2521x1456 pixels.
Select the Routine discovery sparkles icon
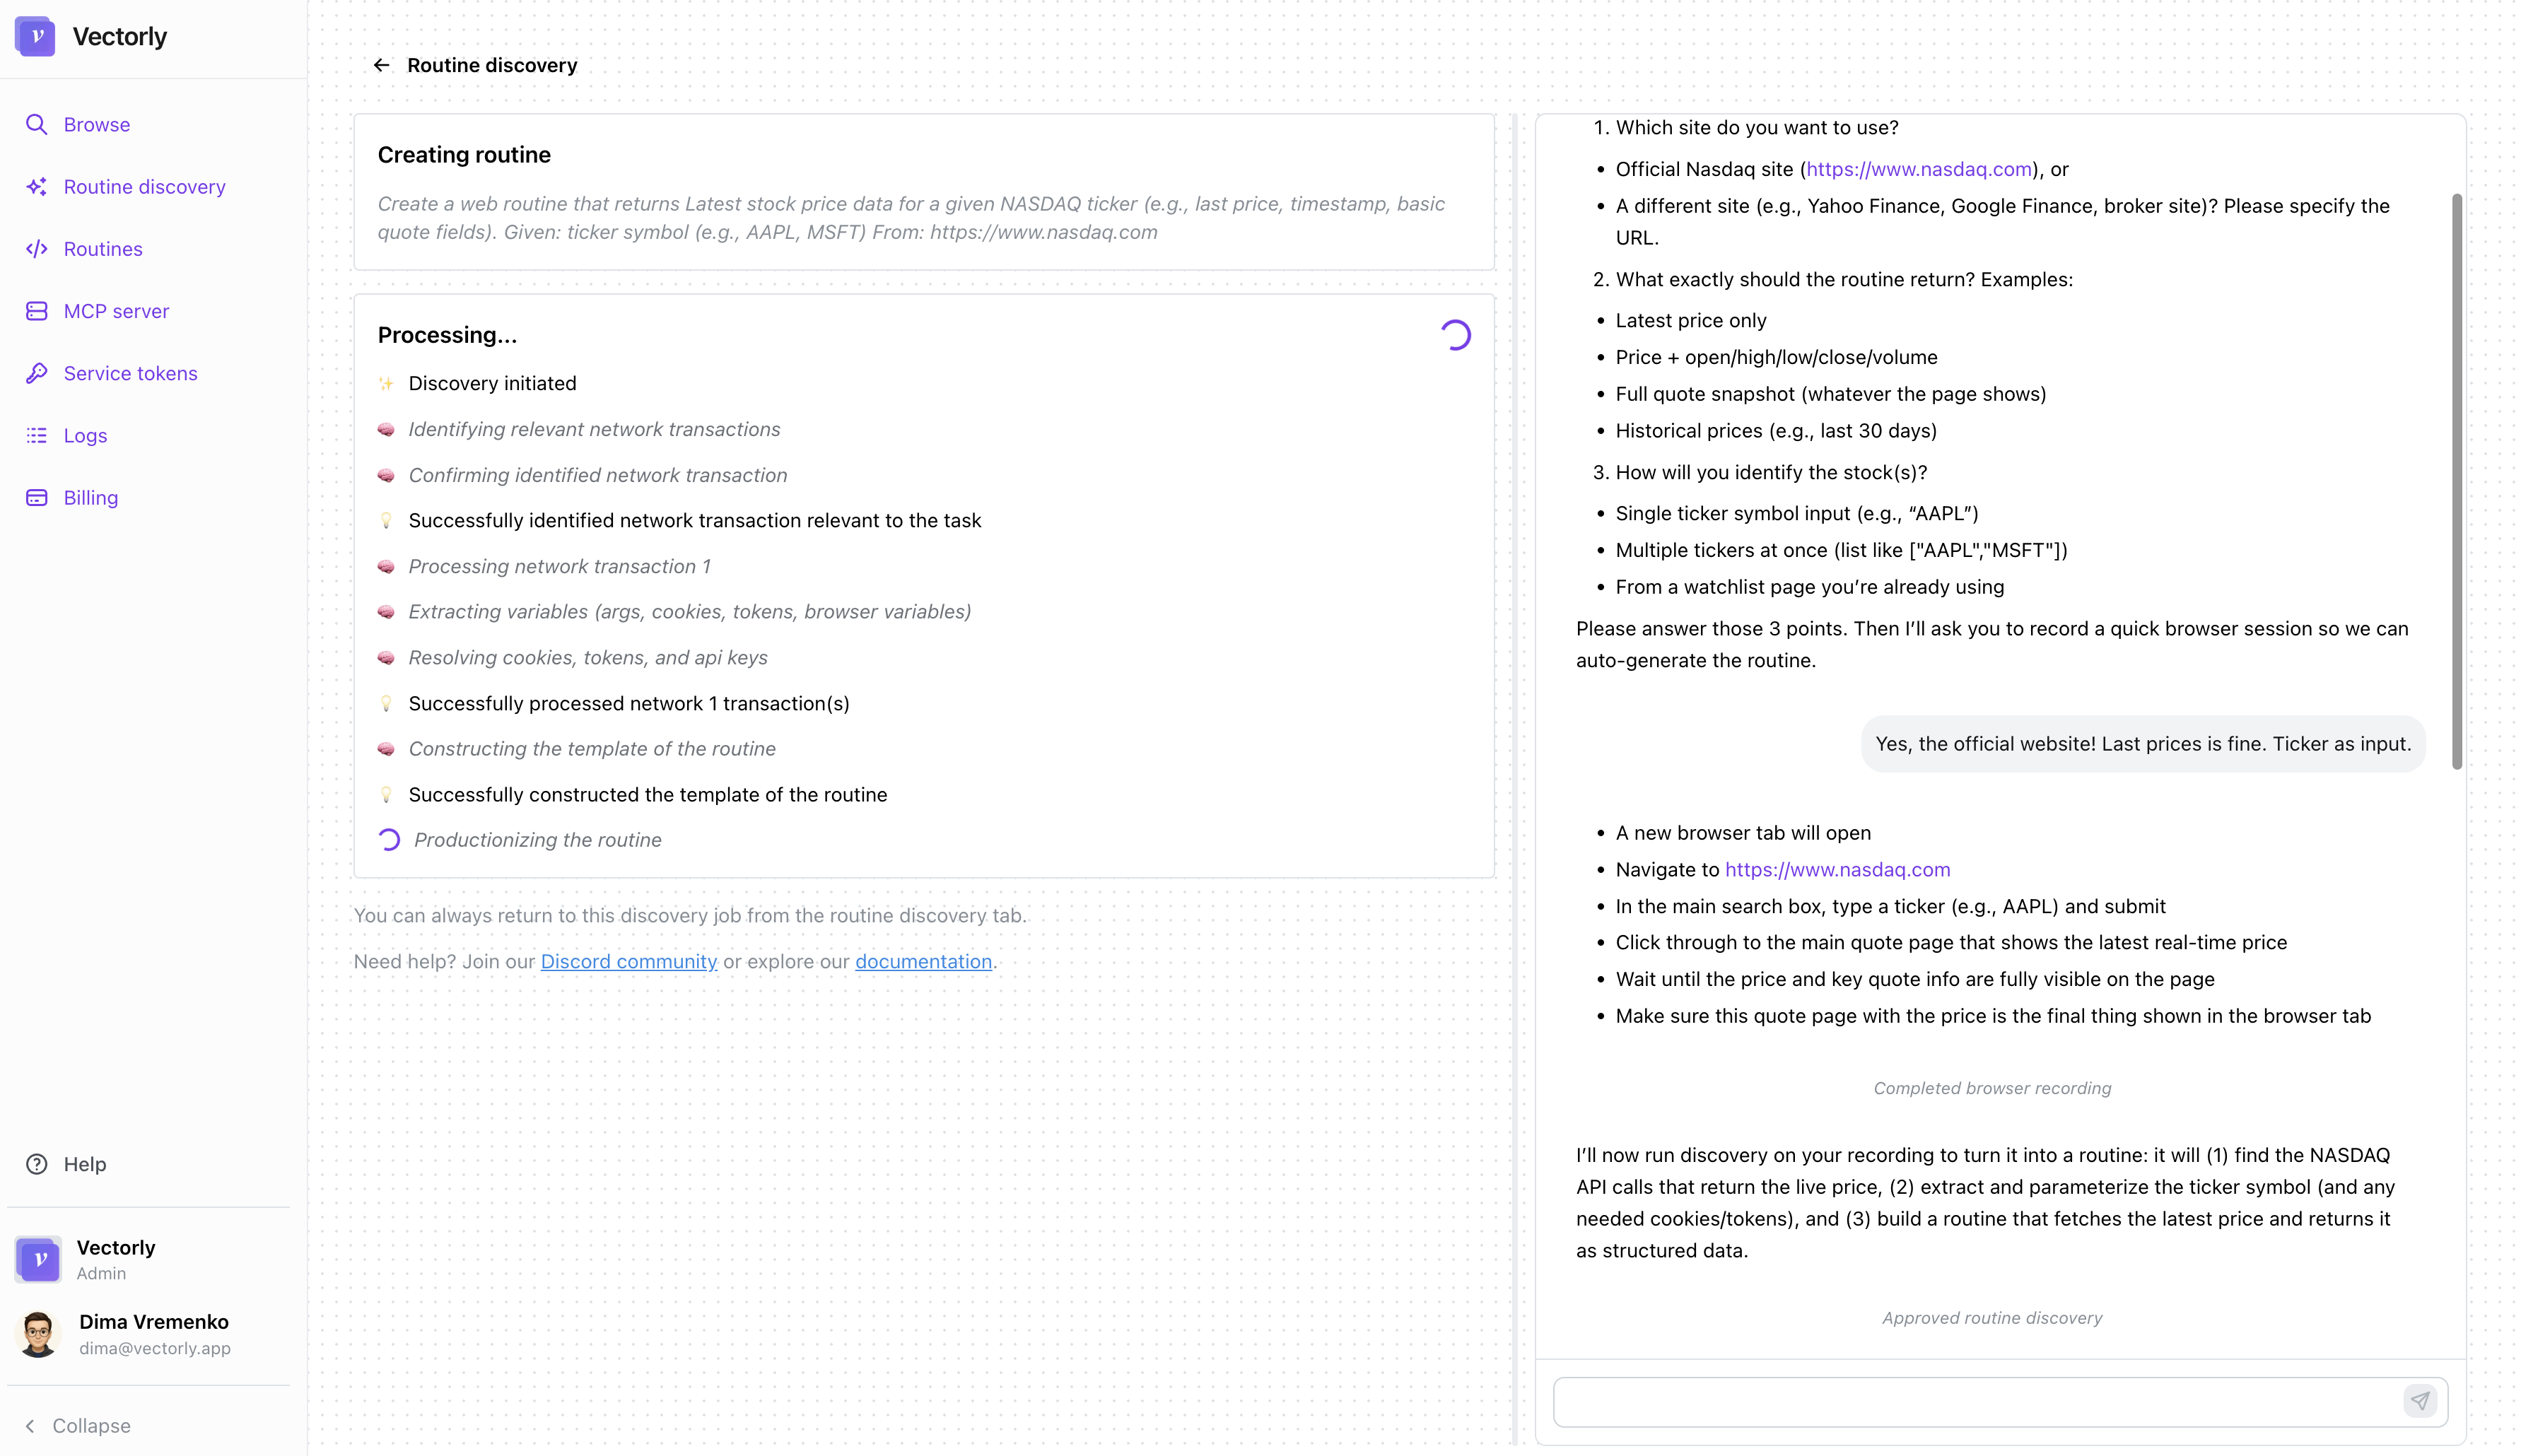point(37,187)
